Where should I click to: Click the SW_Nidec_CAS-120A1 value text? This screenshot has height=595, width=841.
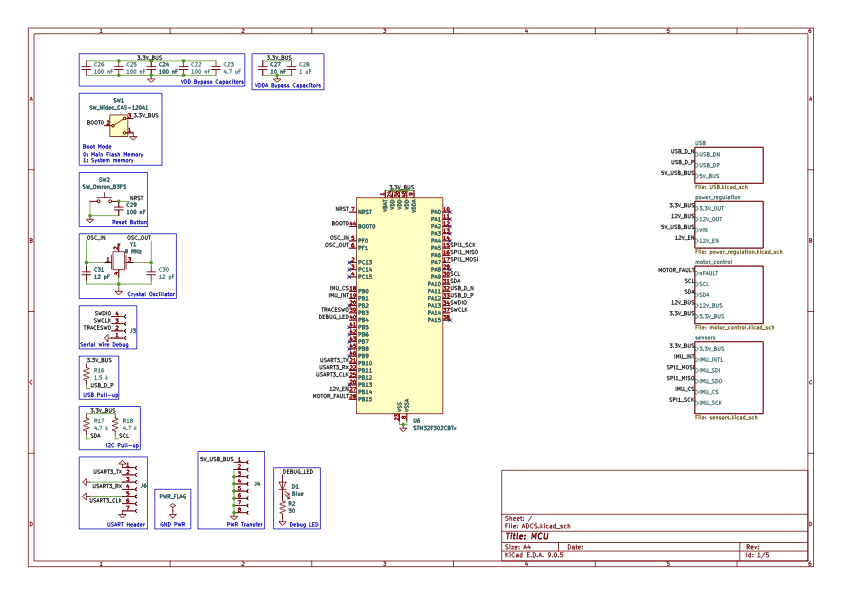(119, 107)
